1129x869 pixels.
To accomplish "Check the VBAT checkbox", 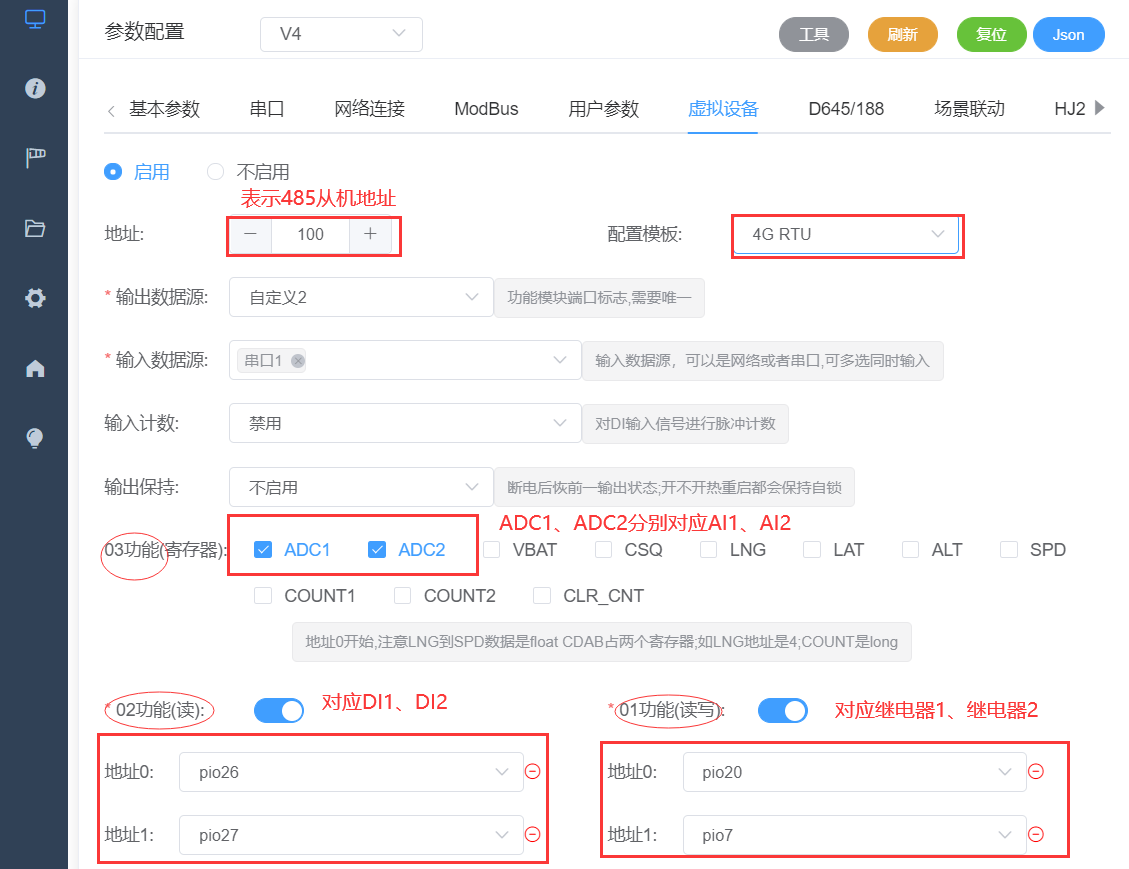I will click(x=490, y=549).
